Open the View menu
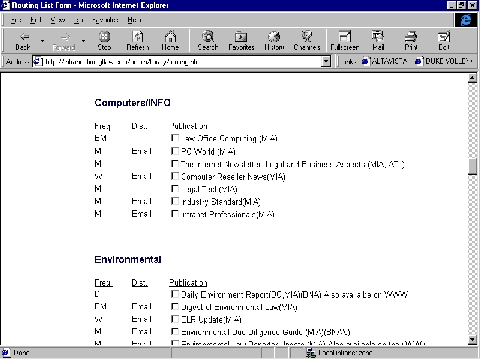This screenshot has width=480, height=360. 58,20
